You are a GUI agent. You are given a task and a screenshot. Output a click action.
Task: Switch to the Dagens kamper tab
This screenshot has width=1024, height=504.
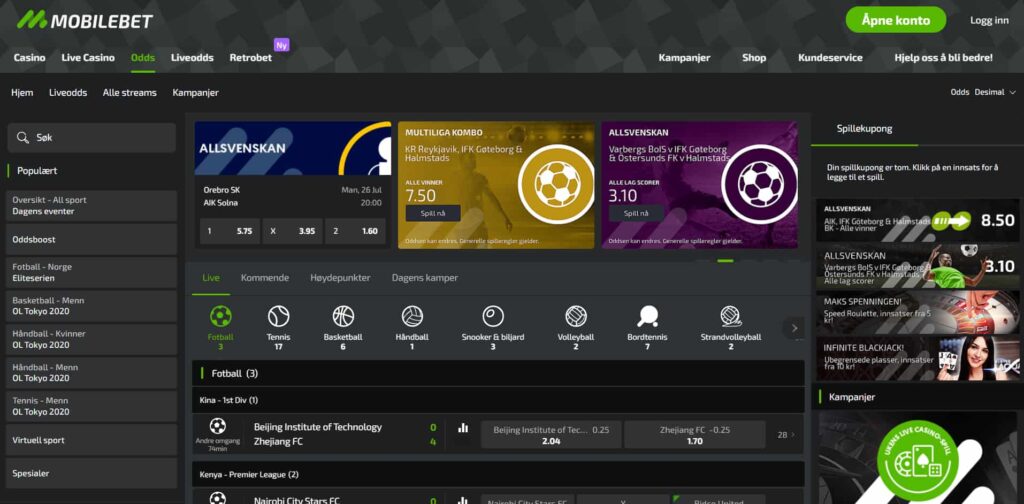click(x=424, y=277)
